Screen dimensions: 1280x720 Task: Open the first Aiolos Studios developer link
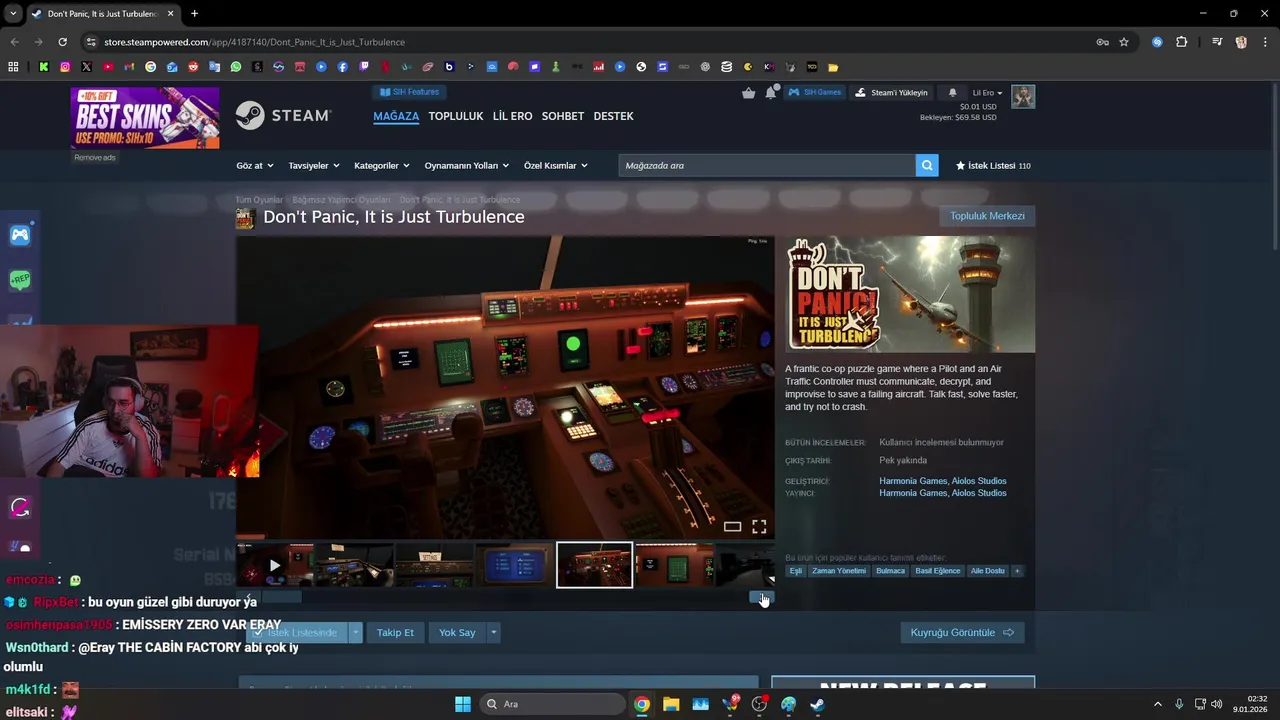tap(979, 481)
